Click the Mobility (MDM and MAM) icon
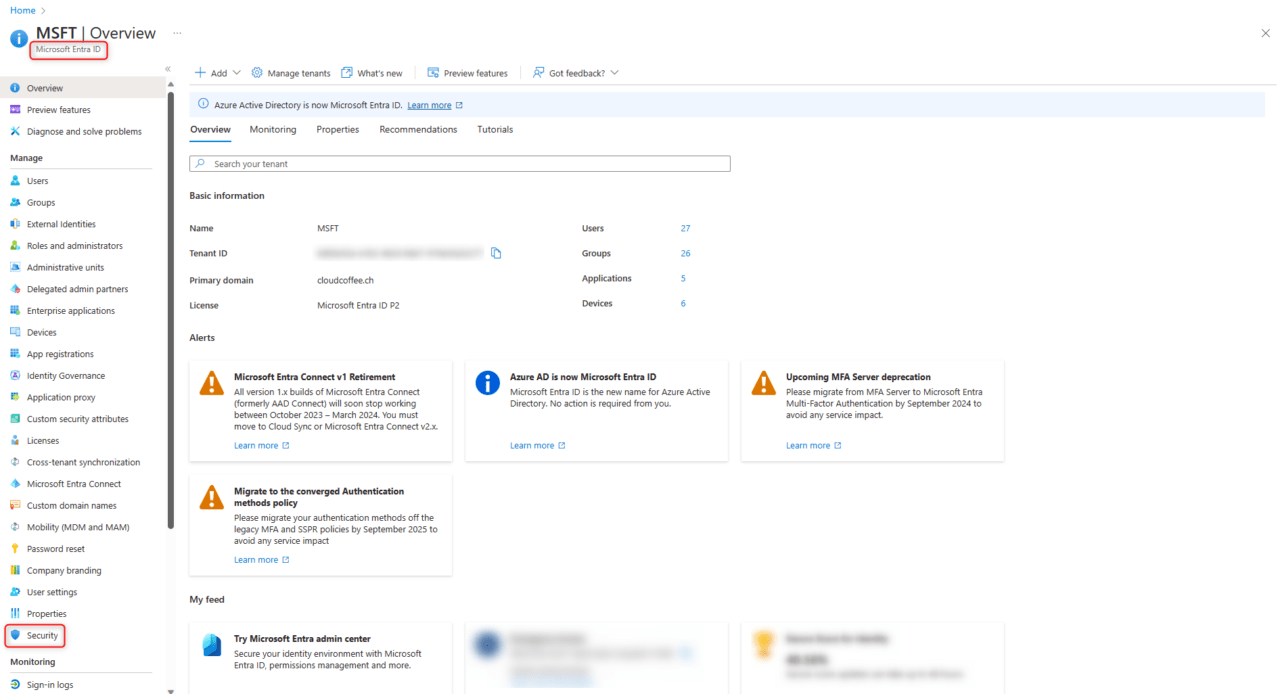This screenshot has height=694, width=1280. click(16, 527)
